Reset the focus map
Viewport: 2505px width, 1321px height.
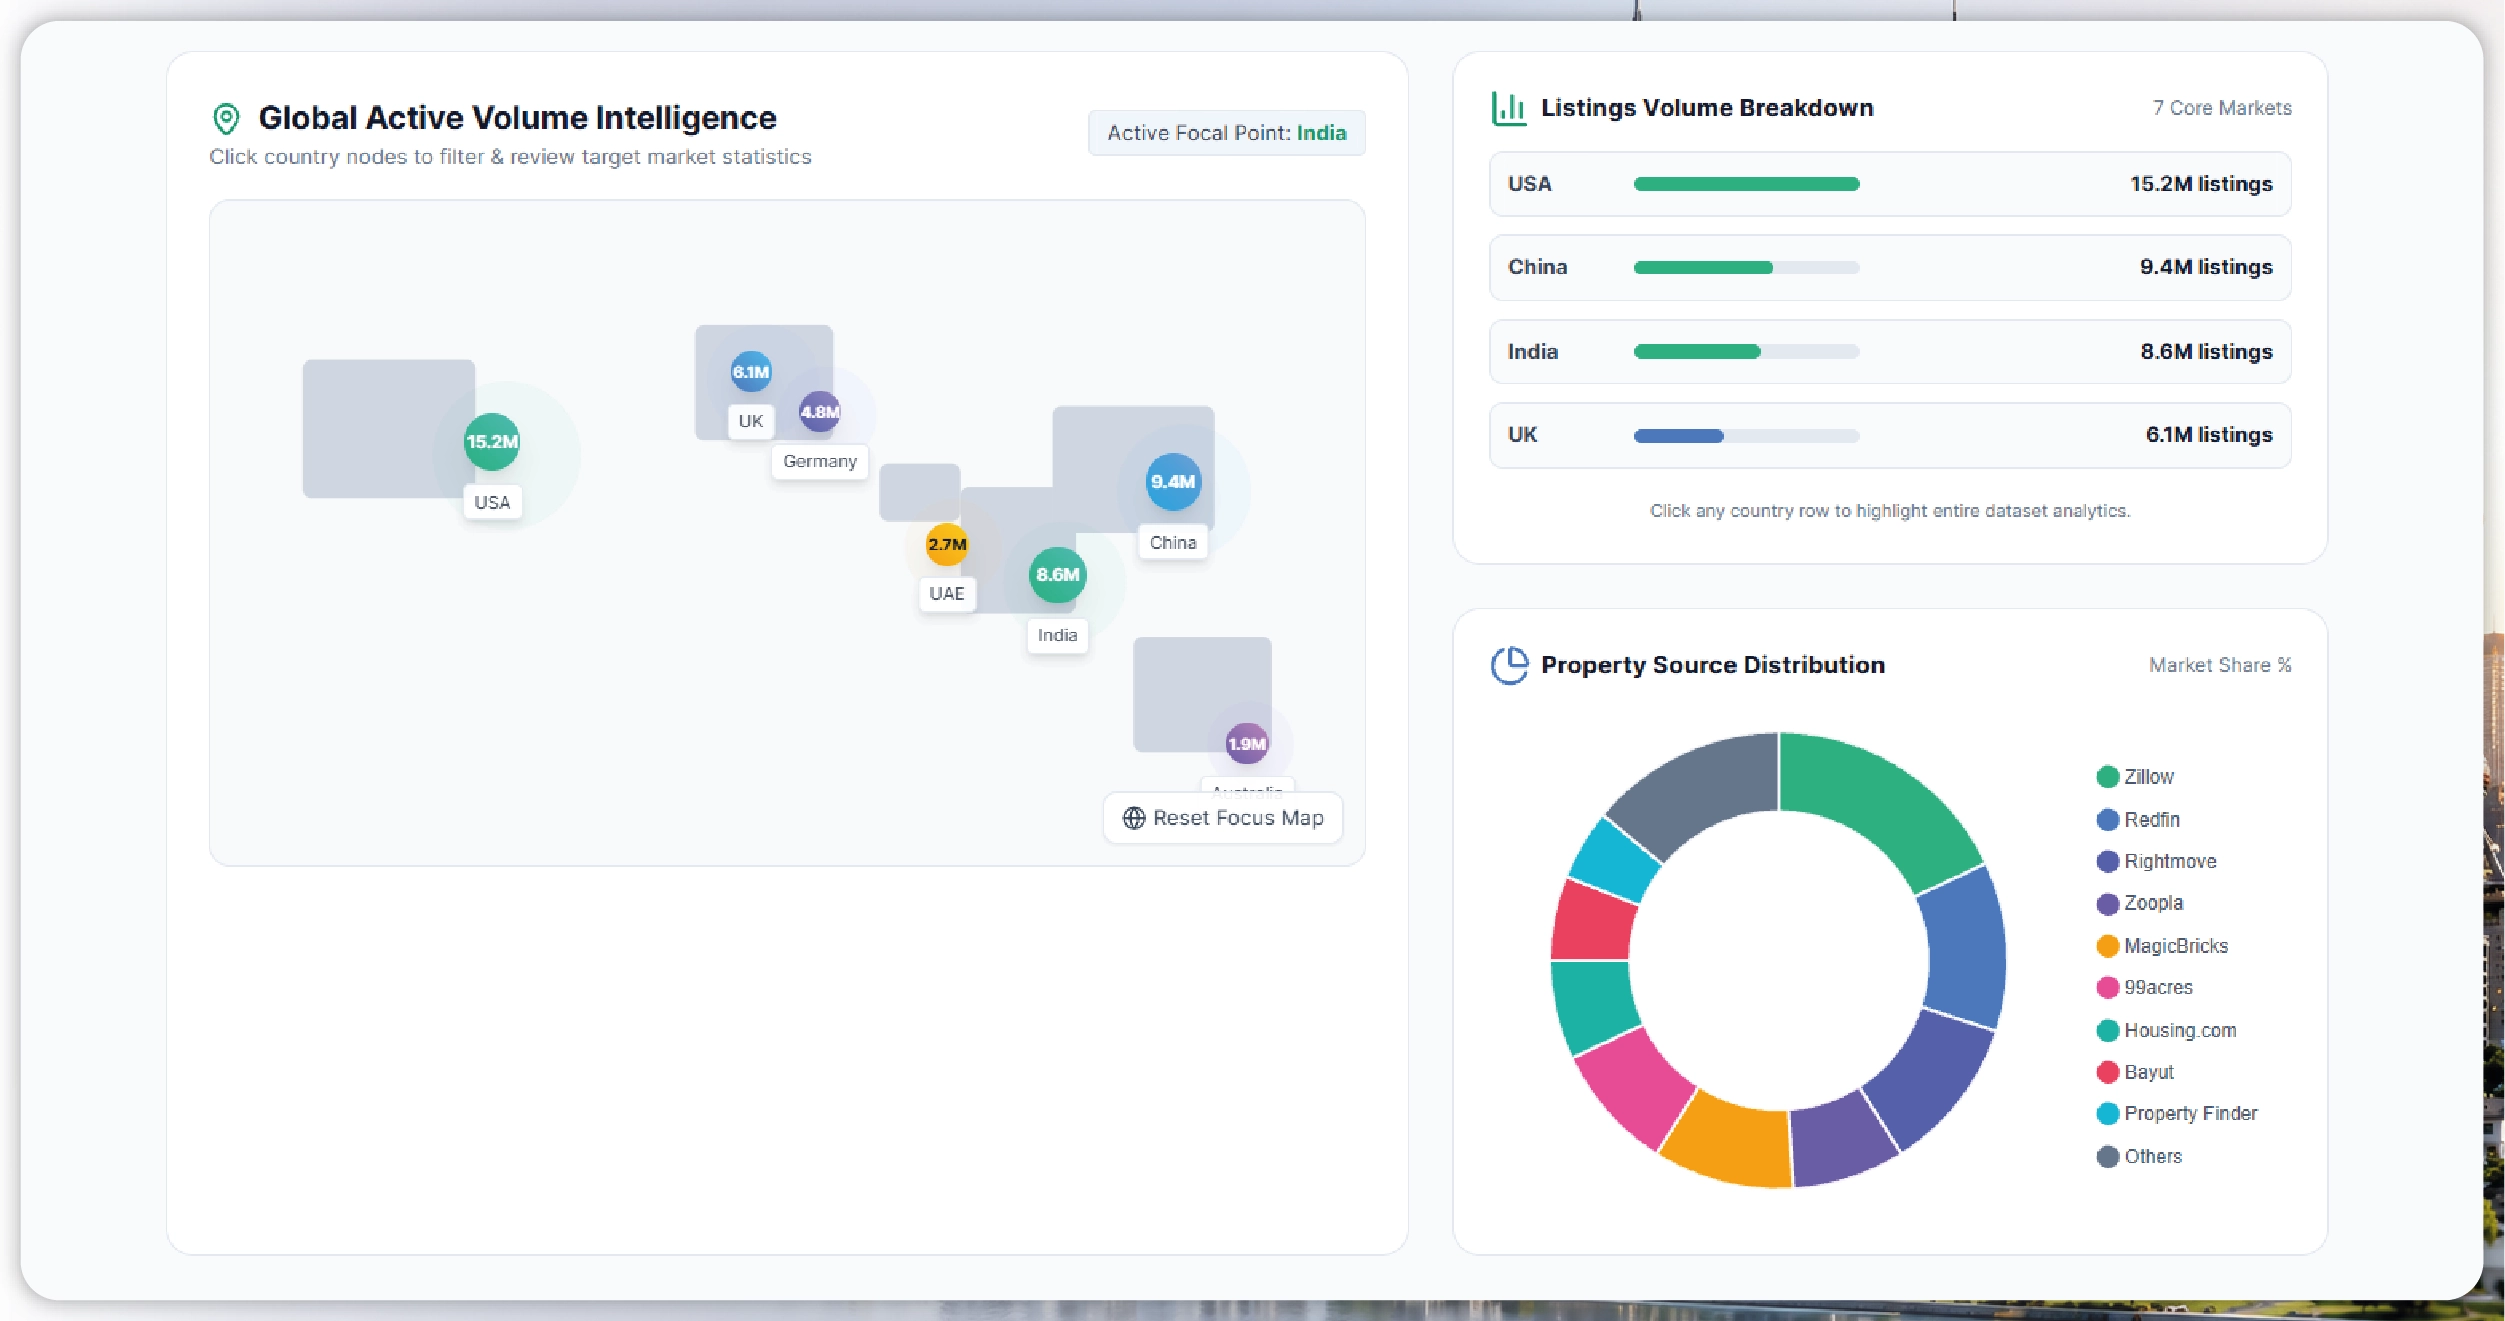coord(1223,818)
